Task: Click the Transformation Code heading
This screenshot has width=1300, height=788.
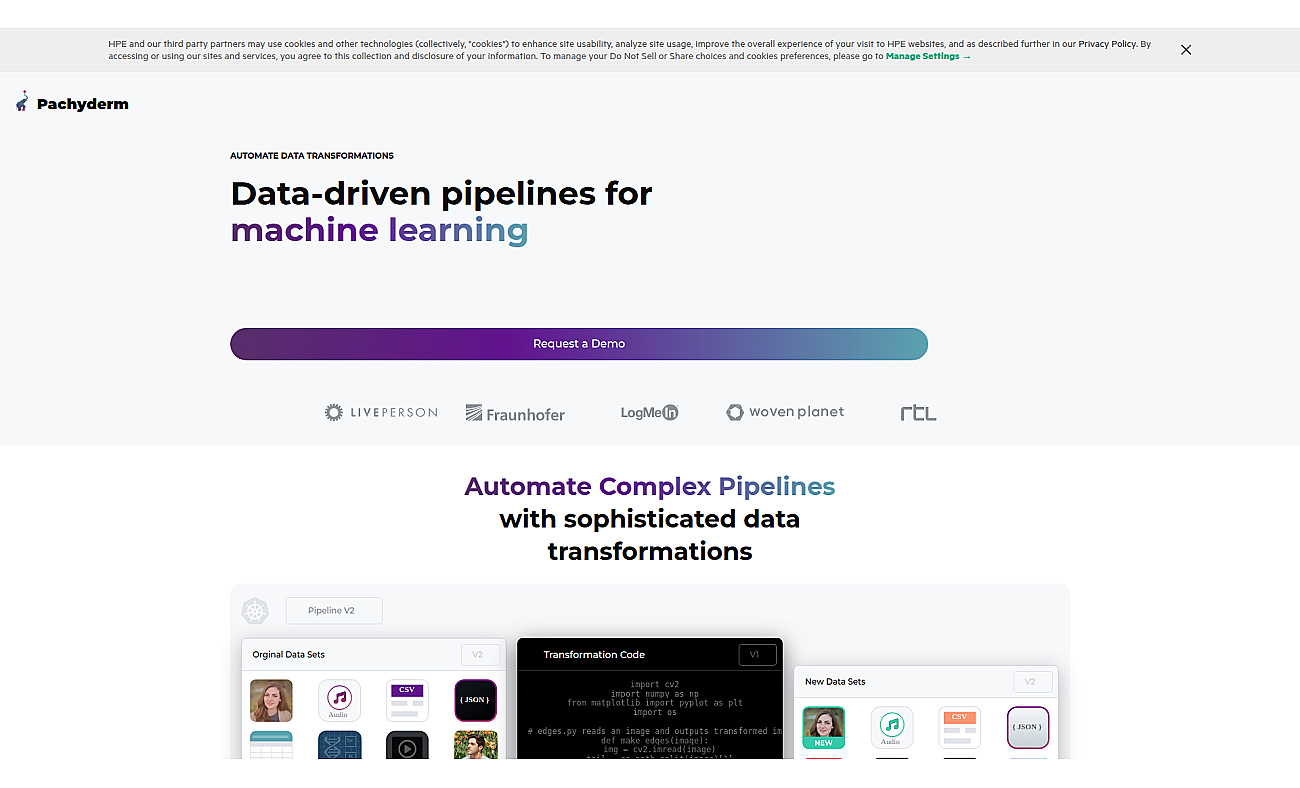Action: [594, 655]
